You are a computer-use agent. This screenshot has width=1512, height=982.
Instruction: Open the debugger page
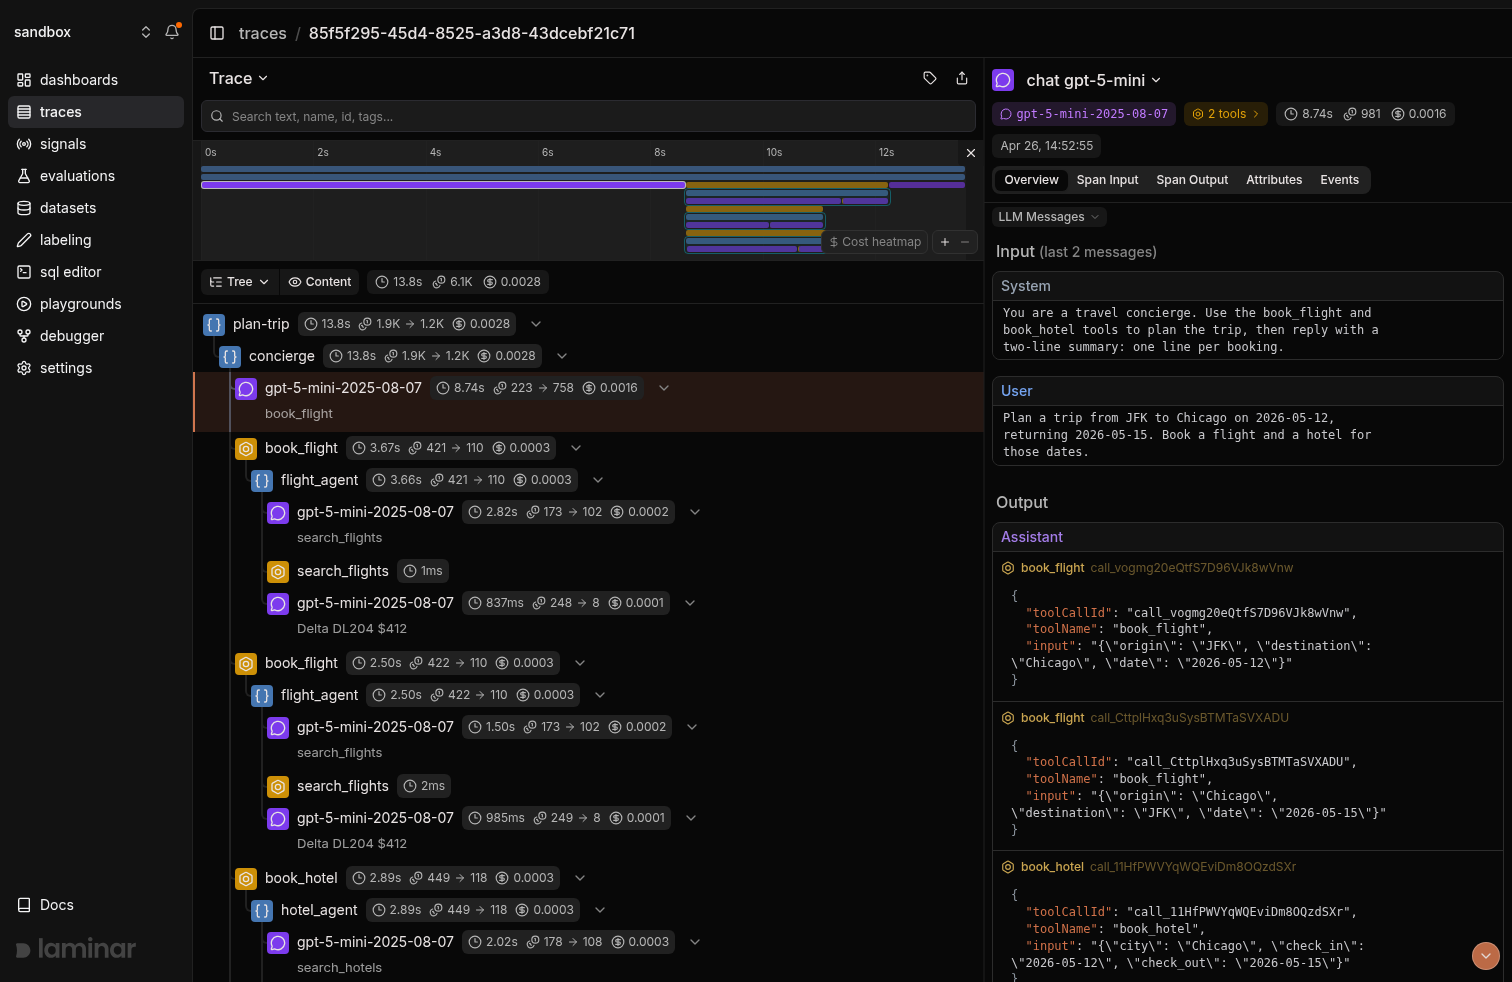(96, 336)
